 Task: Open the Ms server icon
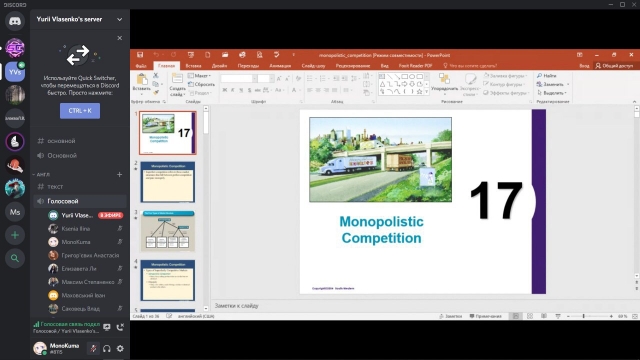(15, 212)
